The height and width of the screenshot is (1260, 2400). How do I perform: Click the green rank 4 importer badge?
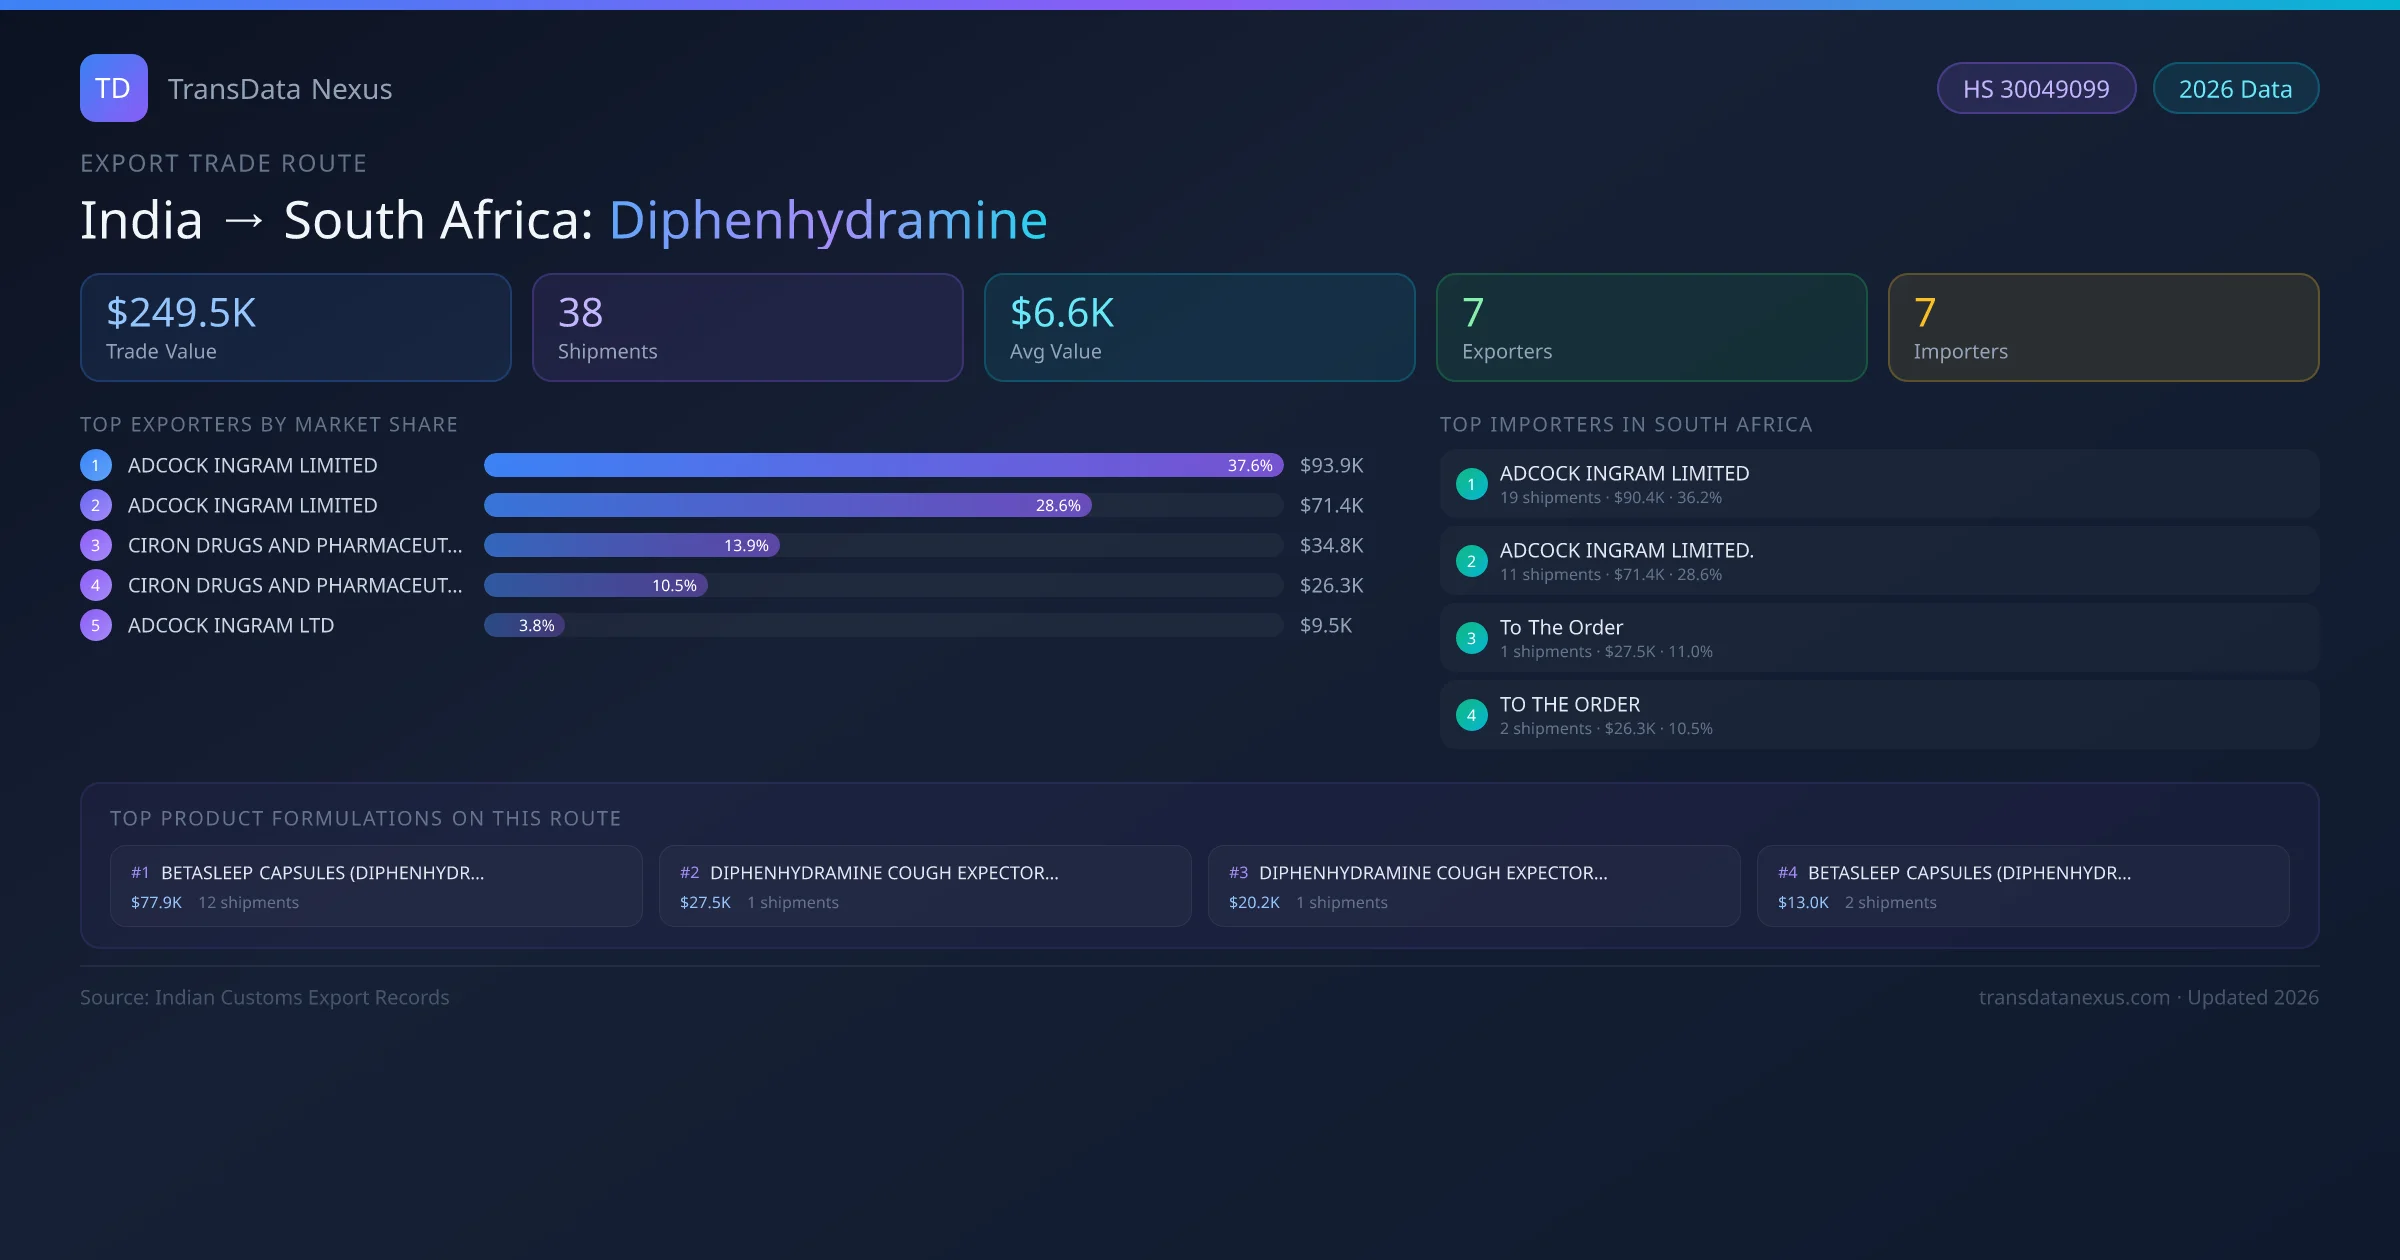click(1471, 715)
